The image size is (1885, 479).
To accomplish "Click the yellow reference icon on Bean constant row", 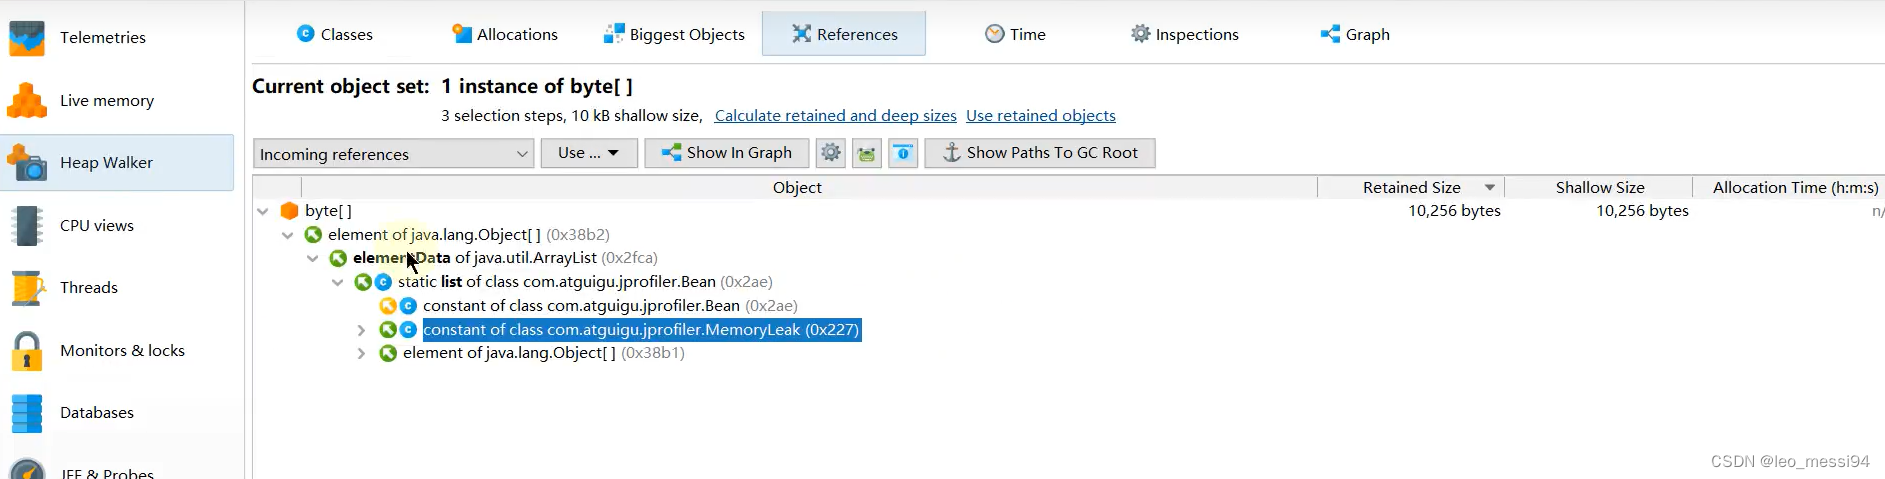I will (388, 306).
